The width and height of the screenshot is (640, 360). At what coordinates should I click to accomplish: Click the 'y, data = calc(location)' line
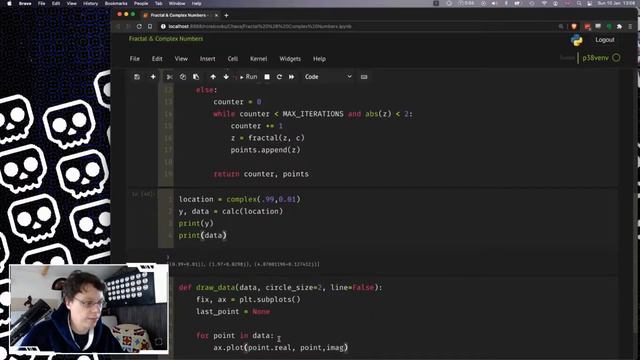(x=231, y=211)
